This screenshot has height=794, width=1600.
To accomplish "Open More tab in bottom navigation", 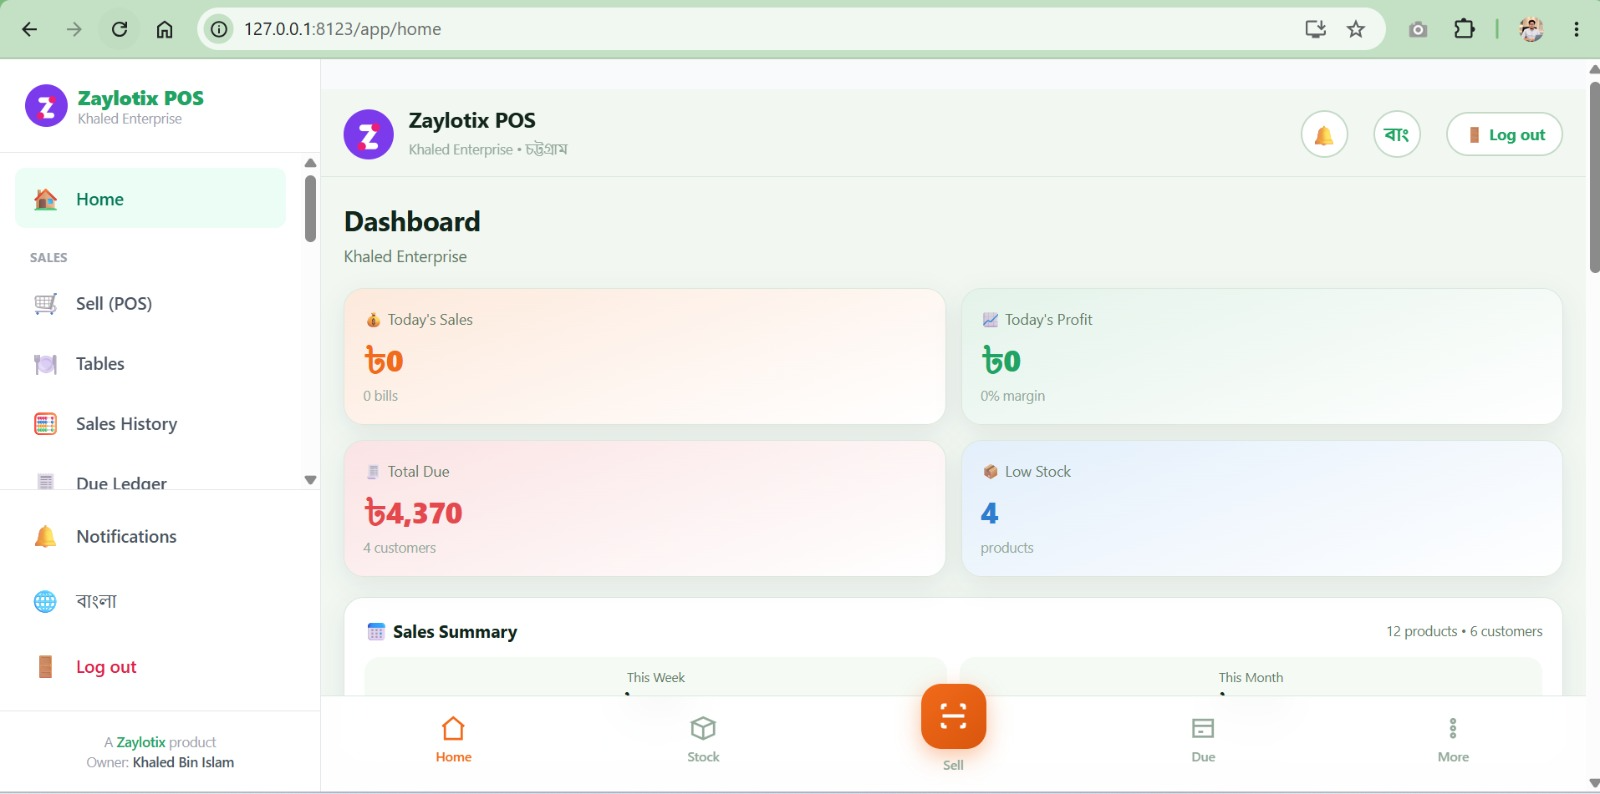I will click(1453, 740).
